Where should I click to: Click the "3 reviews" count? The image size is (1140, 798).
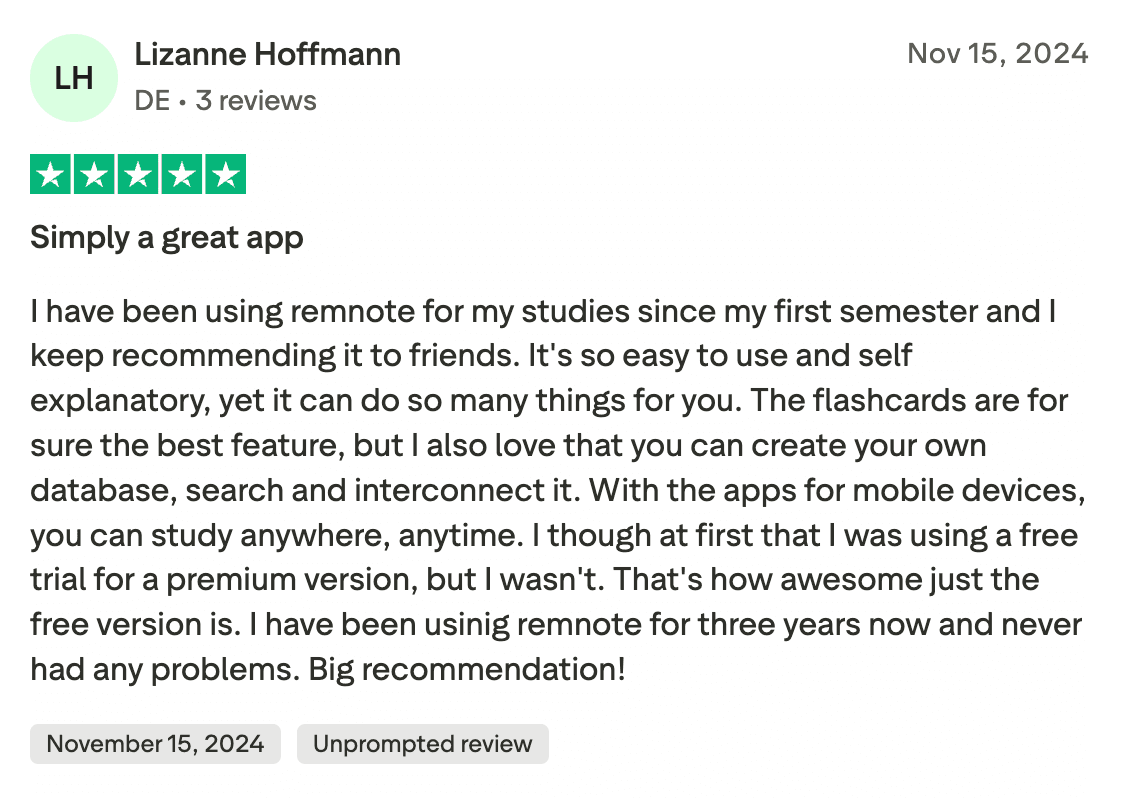click(256, 101)
